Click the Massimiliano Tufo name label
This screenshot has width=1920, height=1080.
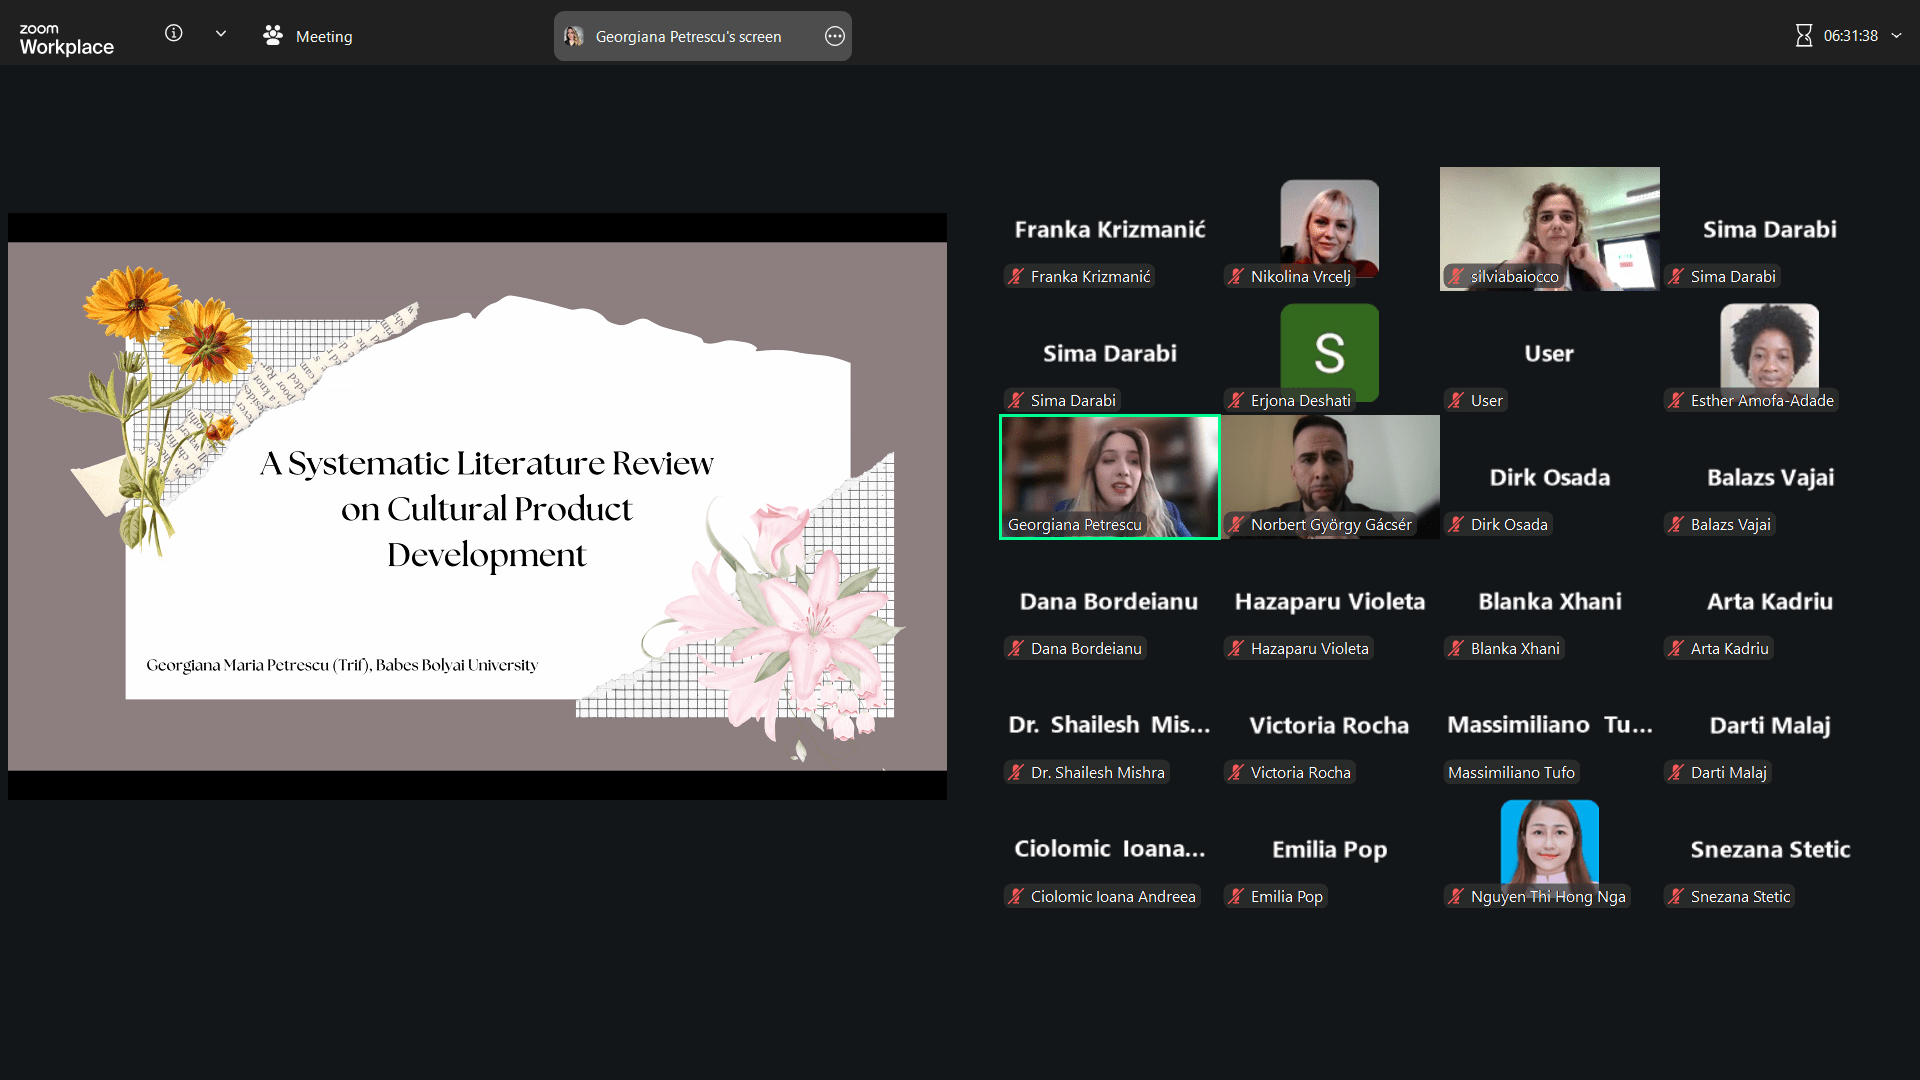click(x=1511, y=773)
